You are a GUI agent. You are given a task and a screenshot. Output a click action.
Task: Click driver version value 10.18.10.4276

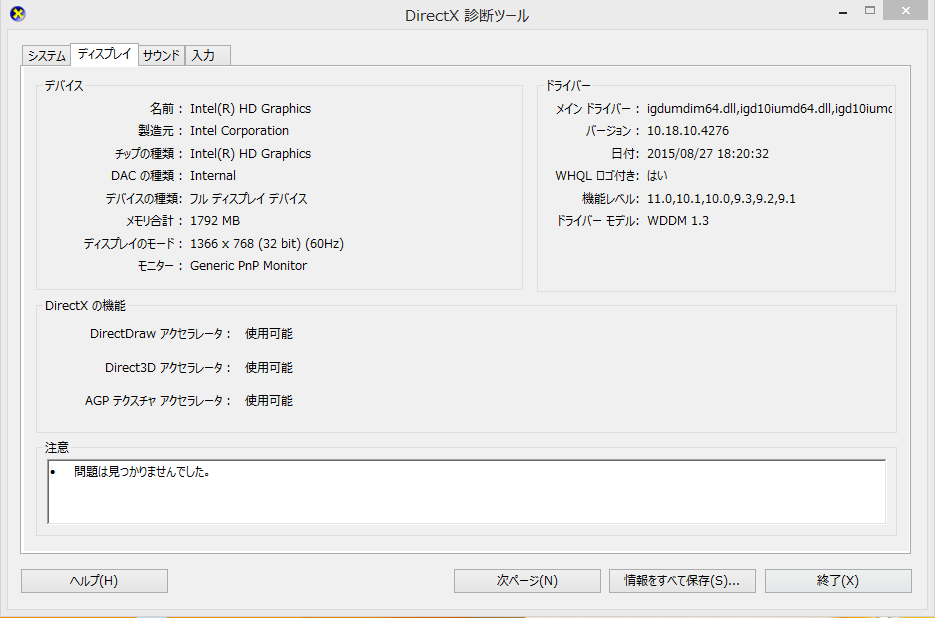point(688,131)
